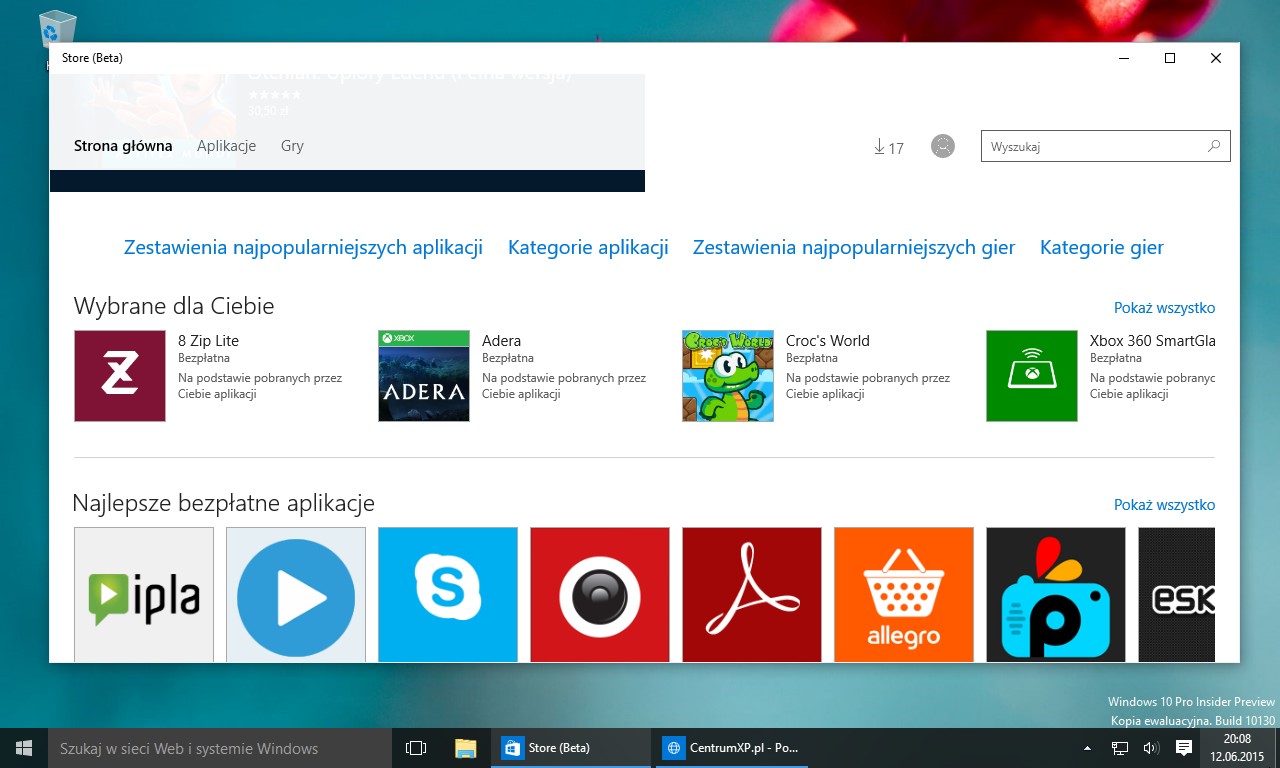Open the 8 Zip Lite app tile
1280x768 pixels.
120,376
